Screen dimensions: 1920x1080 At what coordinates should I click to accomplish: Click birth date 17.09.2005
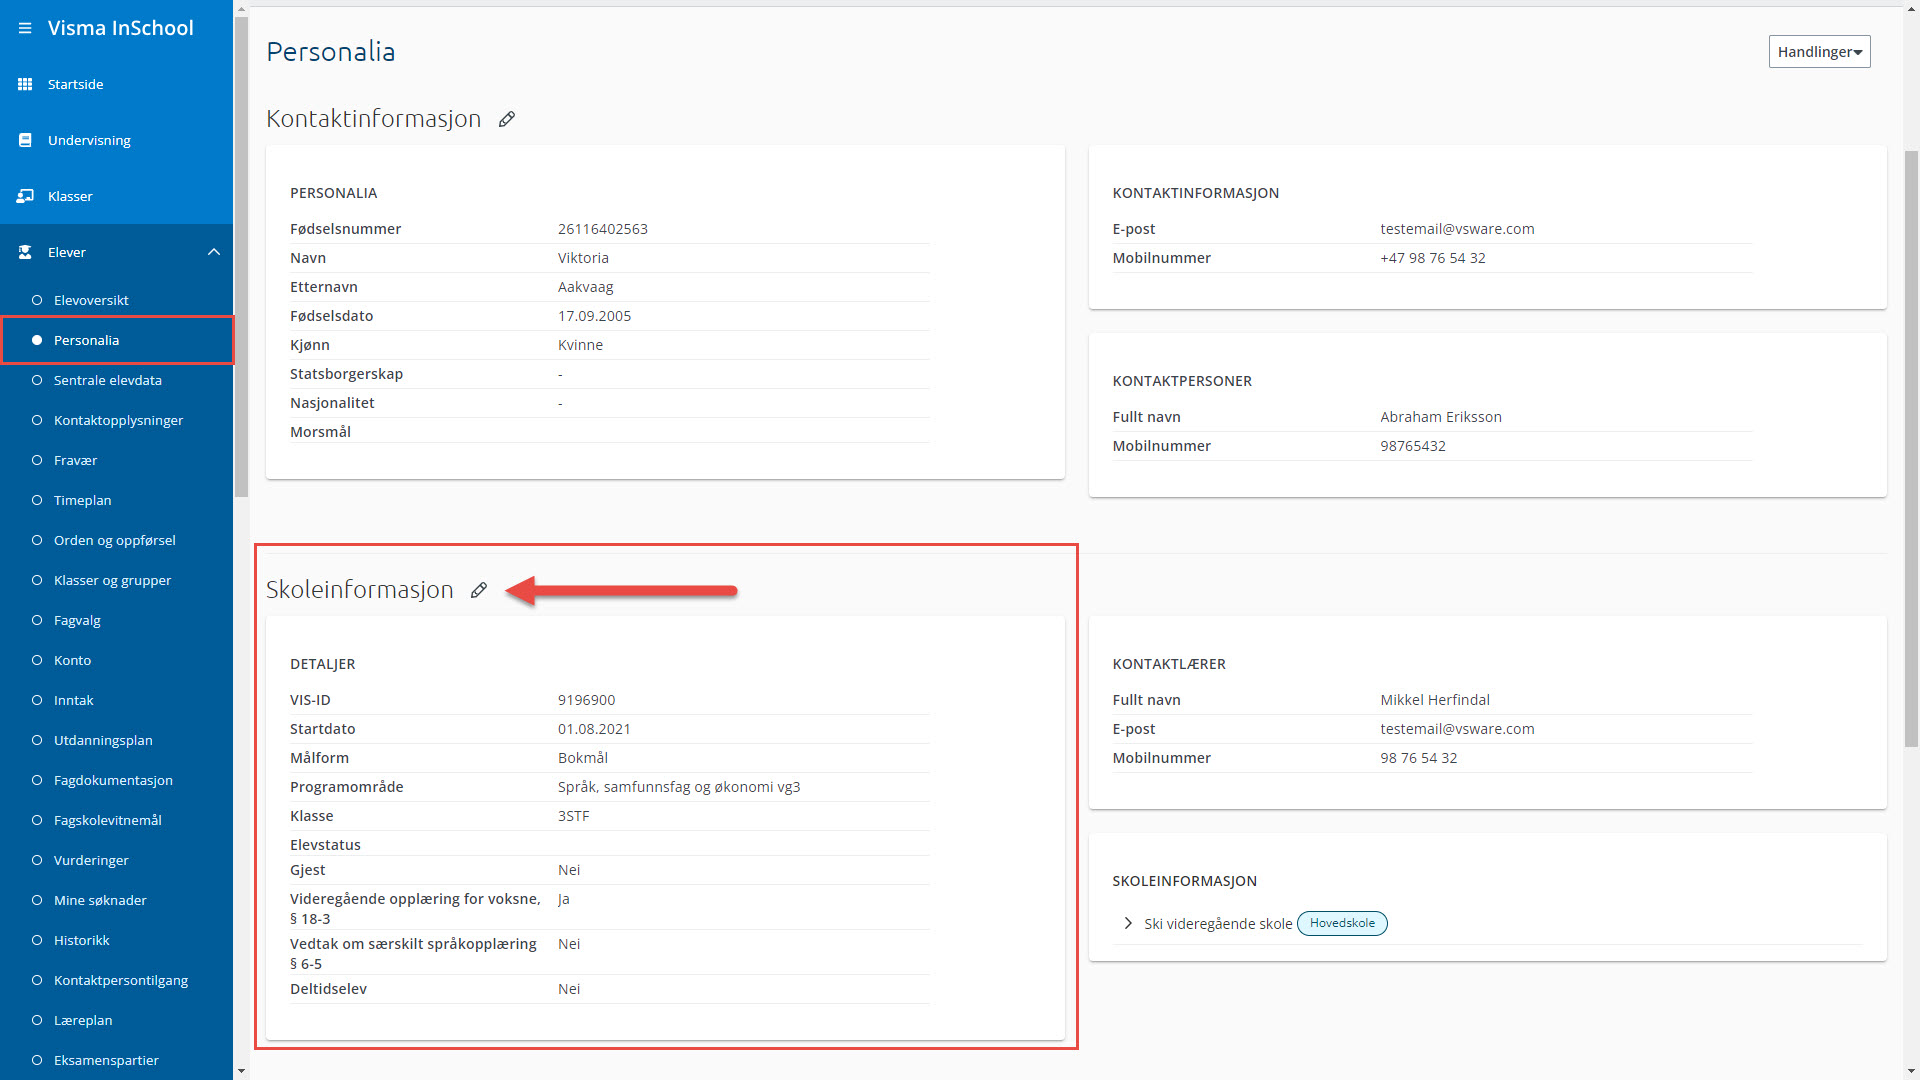pyautogui.click(x=594, y=316)
